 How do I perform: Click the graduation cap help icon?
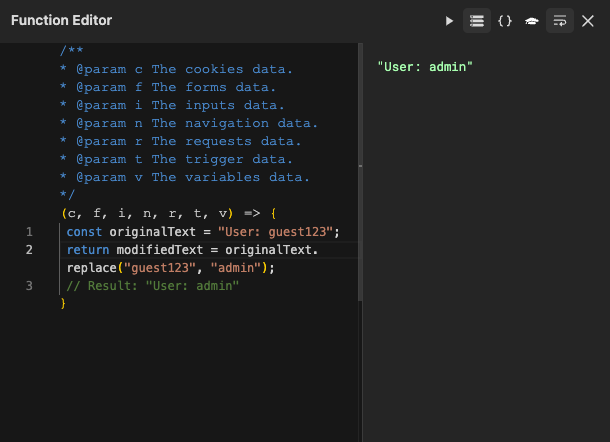(x=531, y=21)
